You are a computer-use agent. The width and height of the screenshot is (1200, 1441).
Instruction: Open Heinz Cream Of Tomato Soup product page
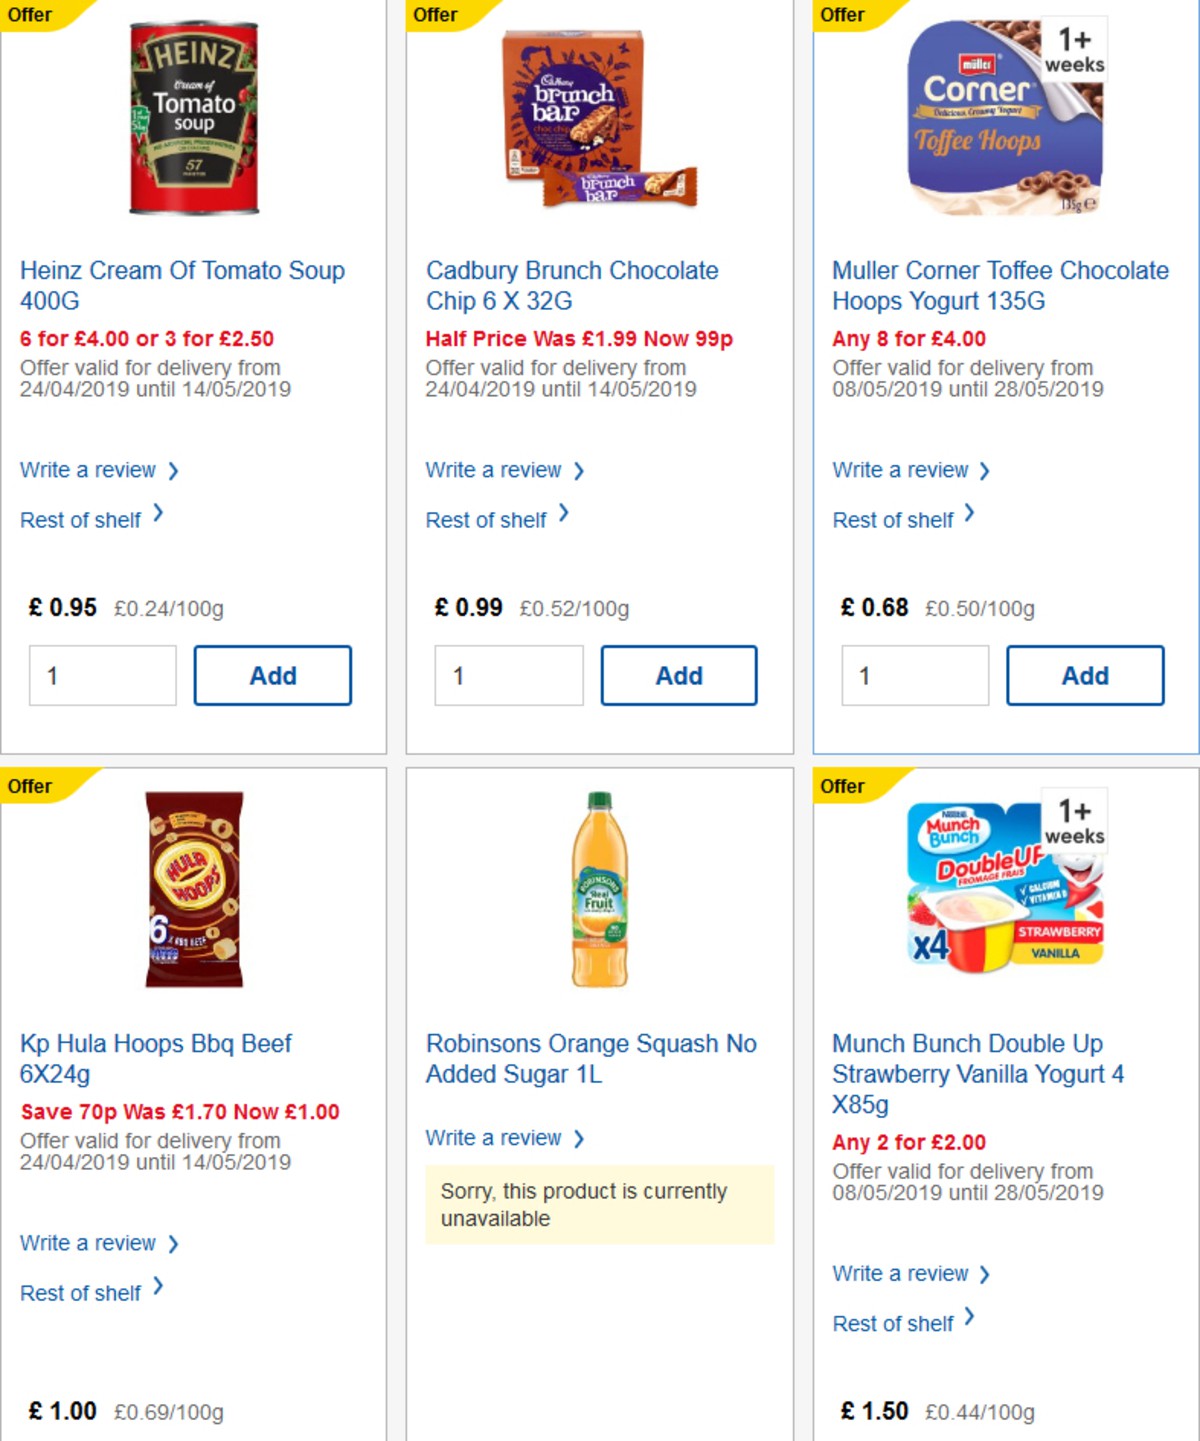tap(183, 285)
